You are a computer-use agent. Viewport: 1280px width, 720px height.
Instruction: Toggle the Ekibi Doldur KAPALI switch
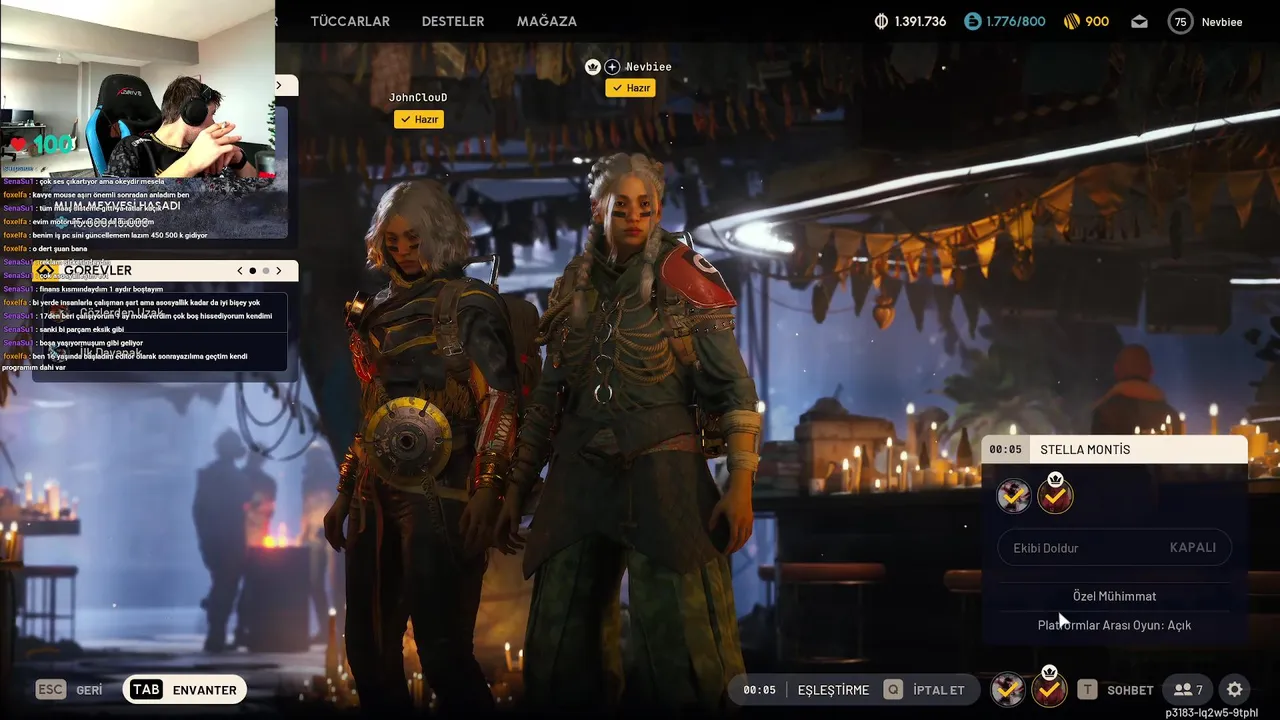tap(1114, 548)
